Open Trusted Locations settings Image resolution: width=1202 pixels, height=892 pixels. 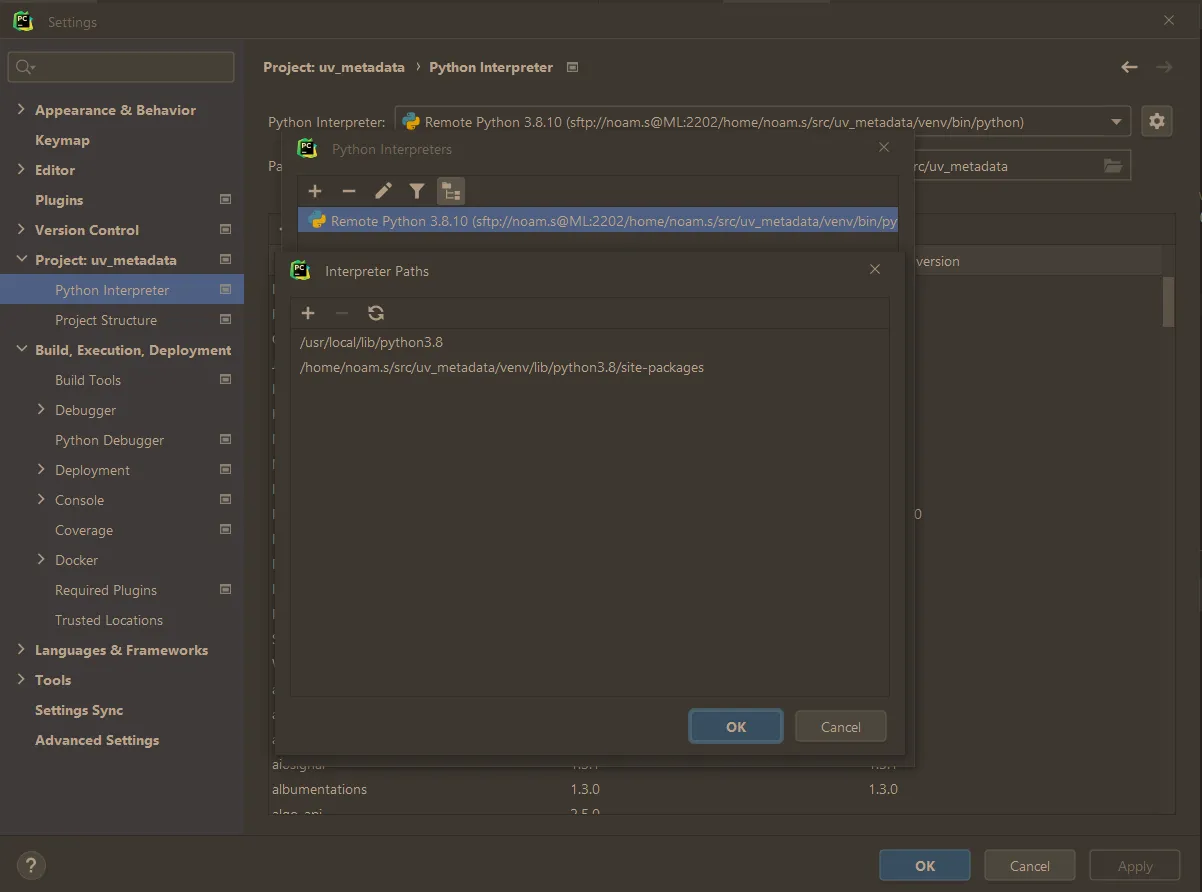109,620
